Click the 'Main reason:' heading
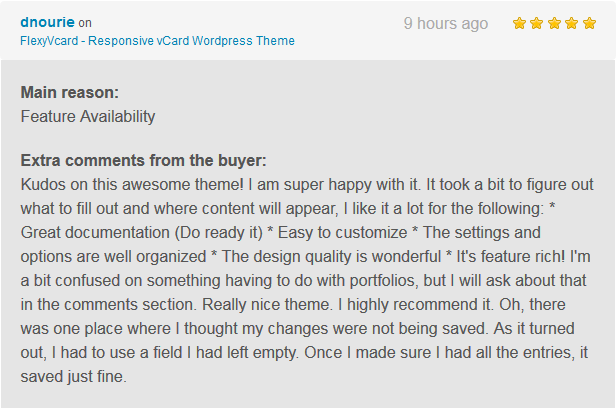The image size is (616, 408). tap(70, 93)
